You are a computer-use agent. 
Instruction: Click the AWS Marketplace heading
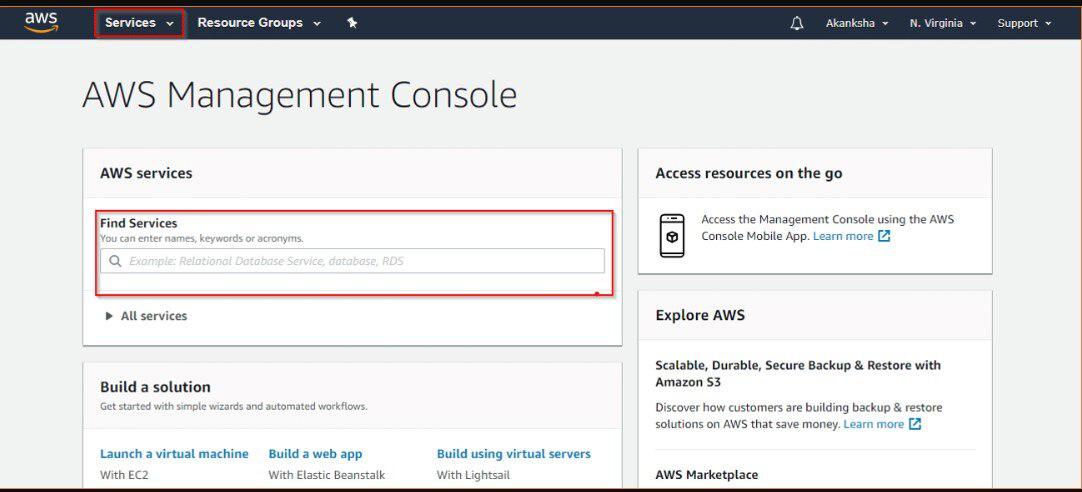point(706,475)
